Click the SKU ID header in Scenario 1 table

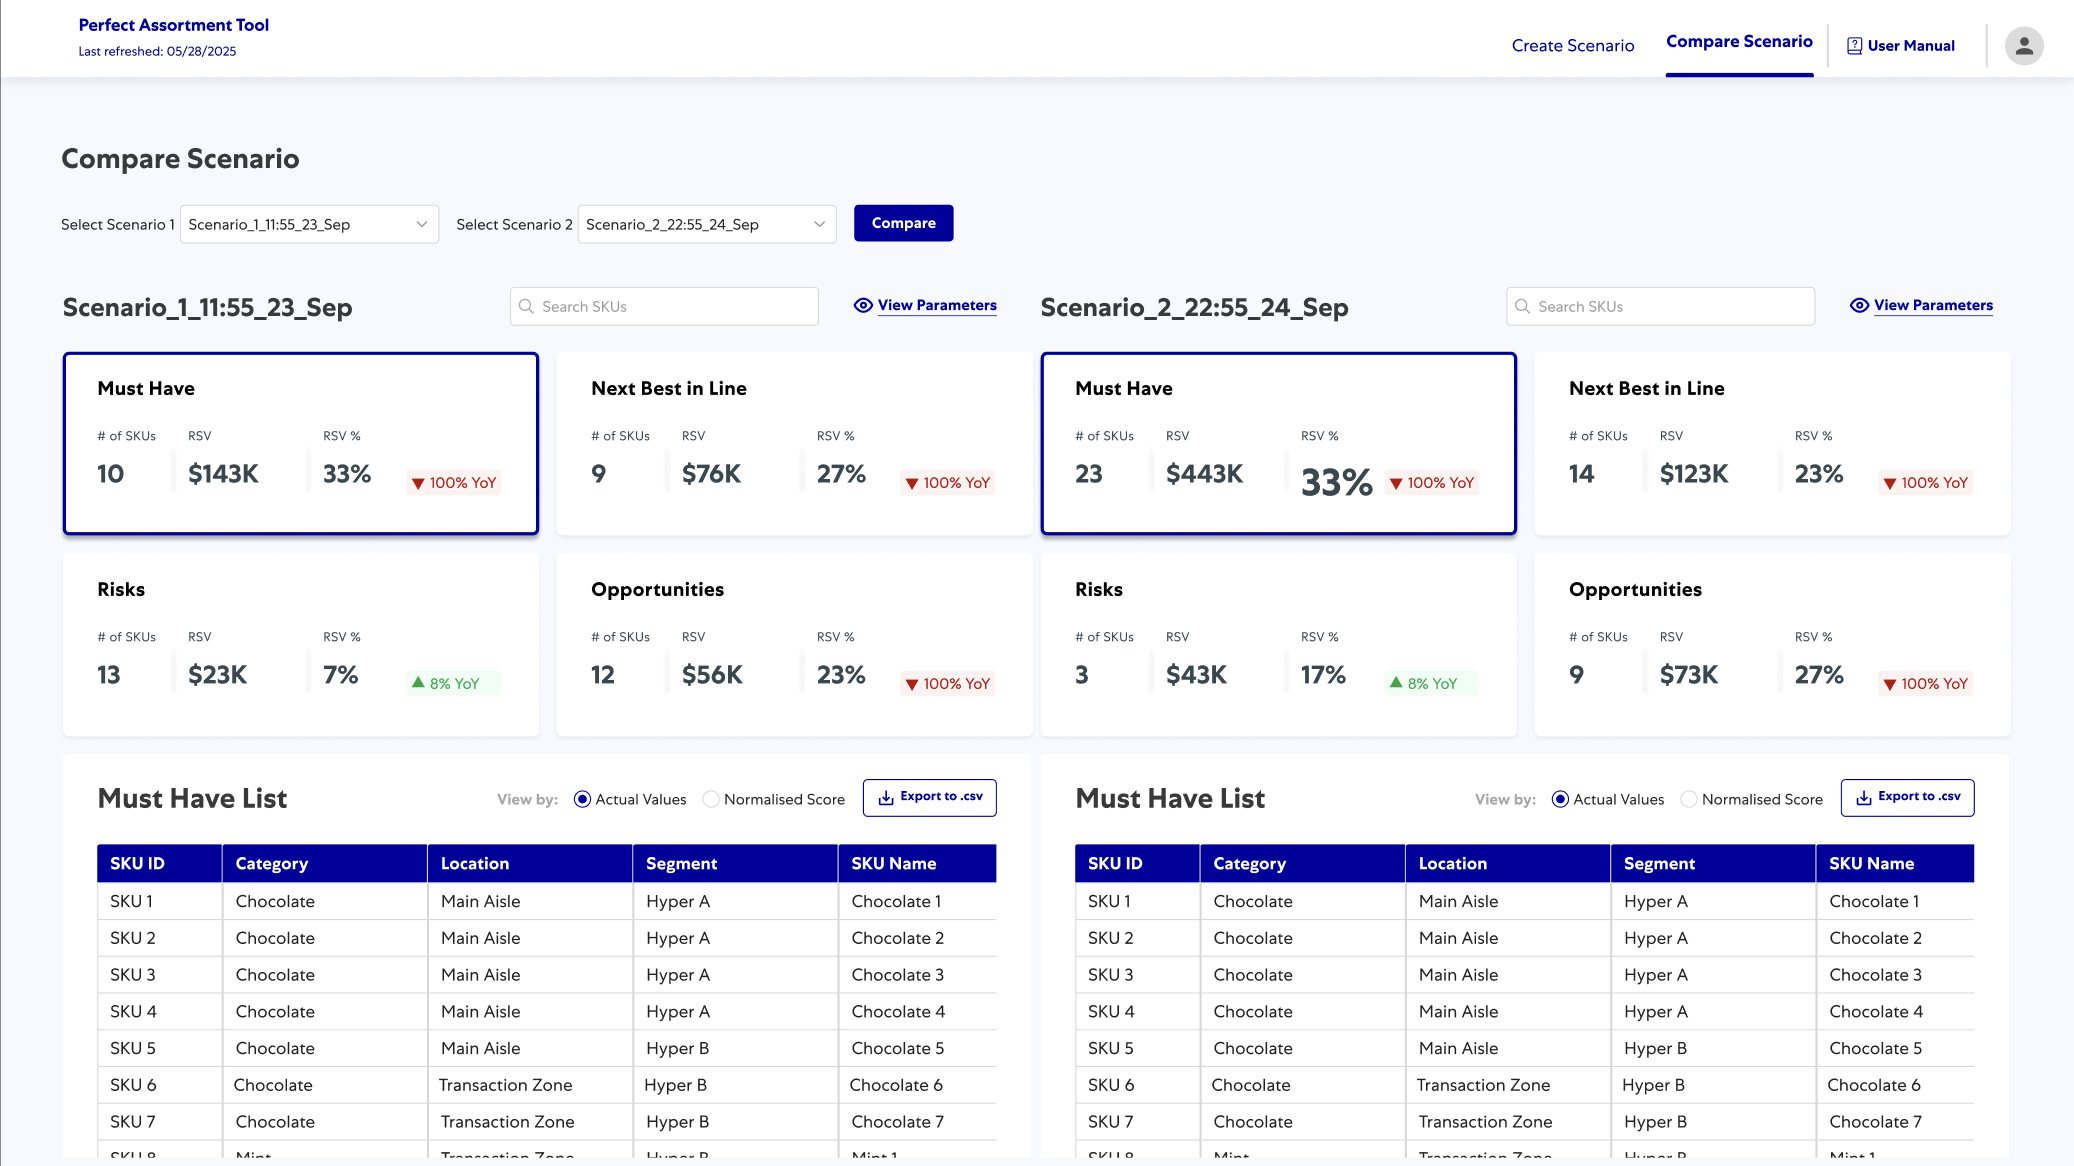(x=159, y=864)
